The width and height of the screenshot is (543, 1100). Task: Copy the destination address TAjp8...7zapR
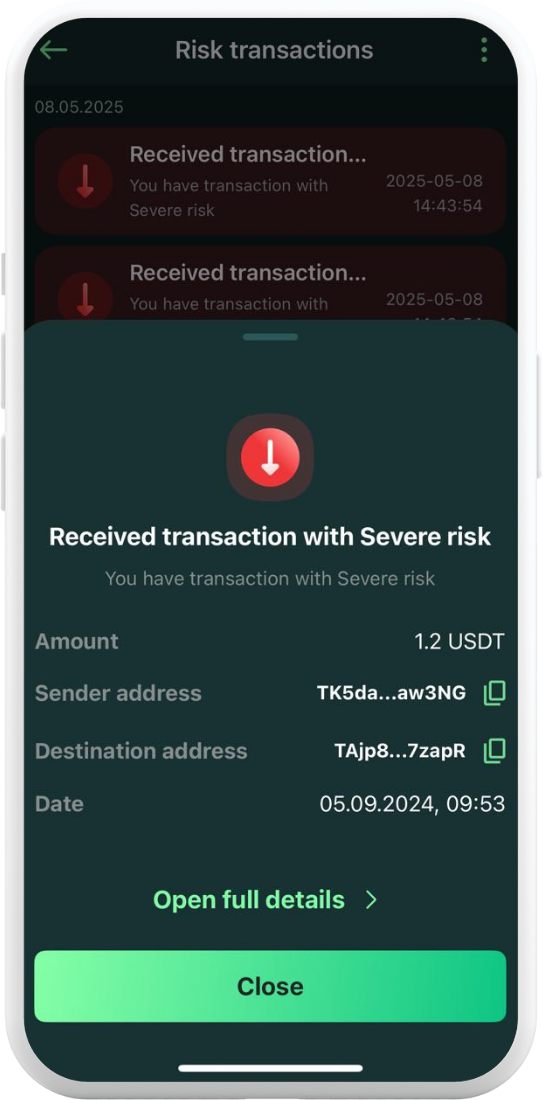495,751
